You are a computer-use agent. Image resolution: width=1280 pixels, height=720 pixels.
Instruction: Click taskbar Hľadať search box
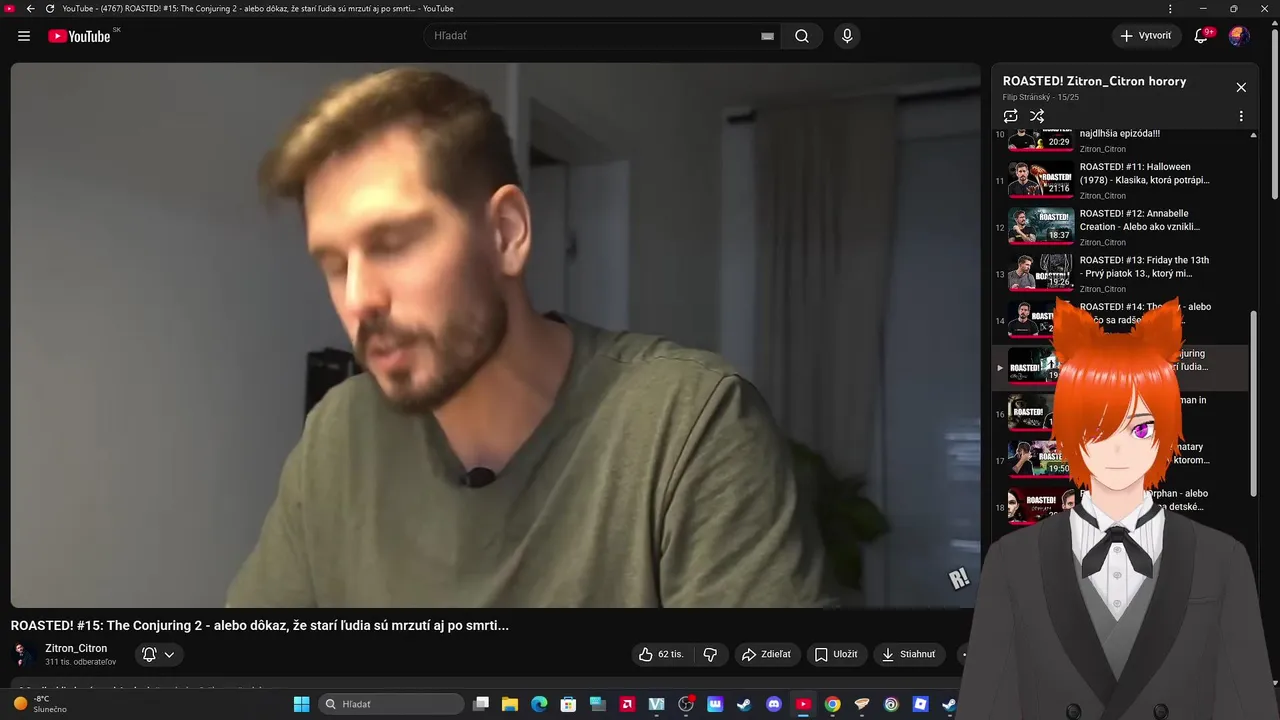392,704
